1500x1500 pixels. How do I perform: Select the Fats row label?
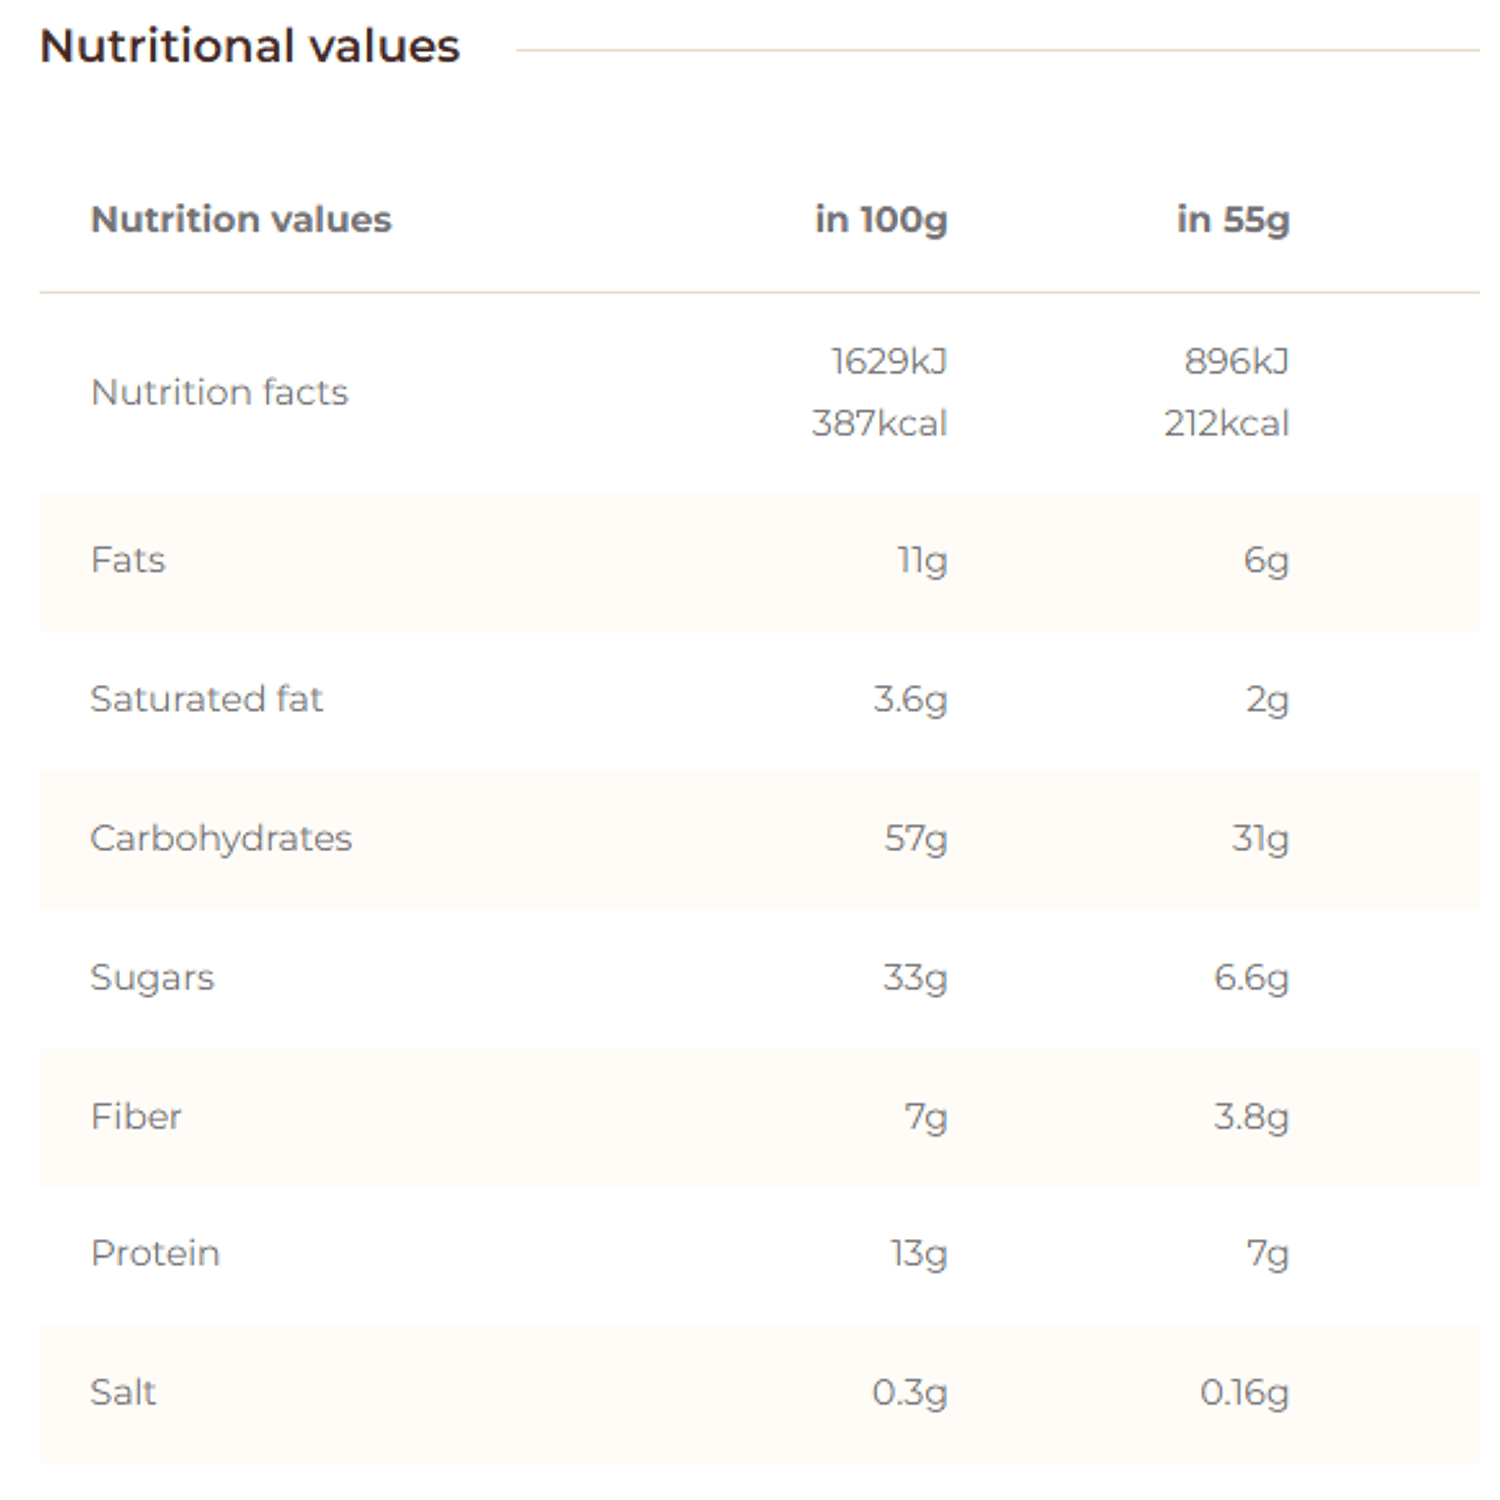[128, 560]
